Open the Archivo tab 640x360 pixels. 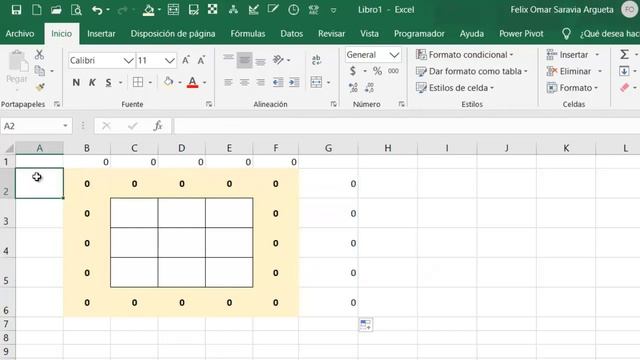[x=20, y=33]
